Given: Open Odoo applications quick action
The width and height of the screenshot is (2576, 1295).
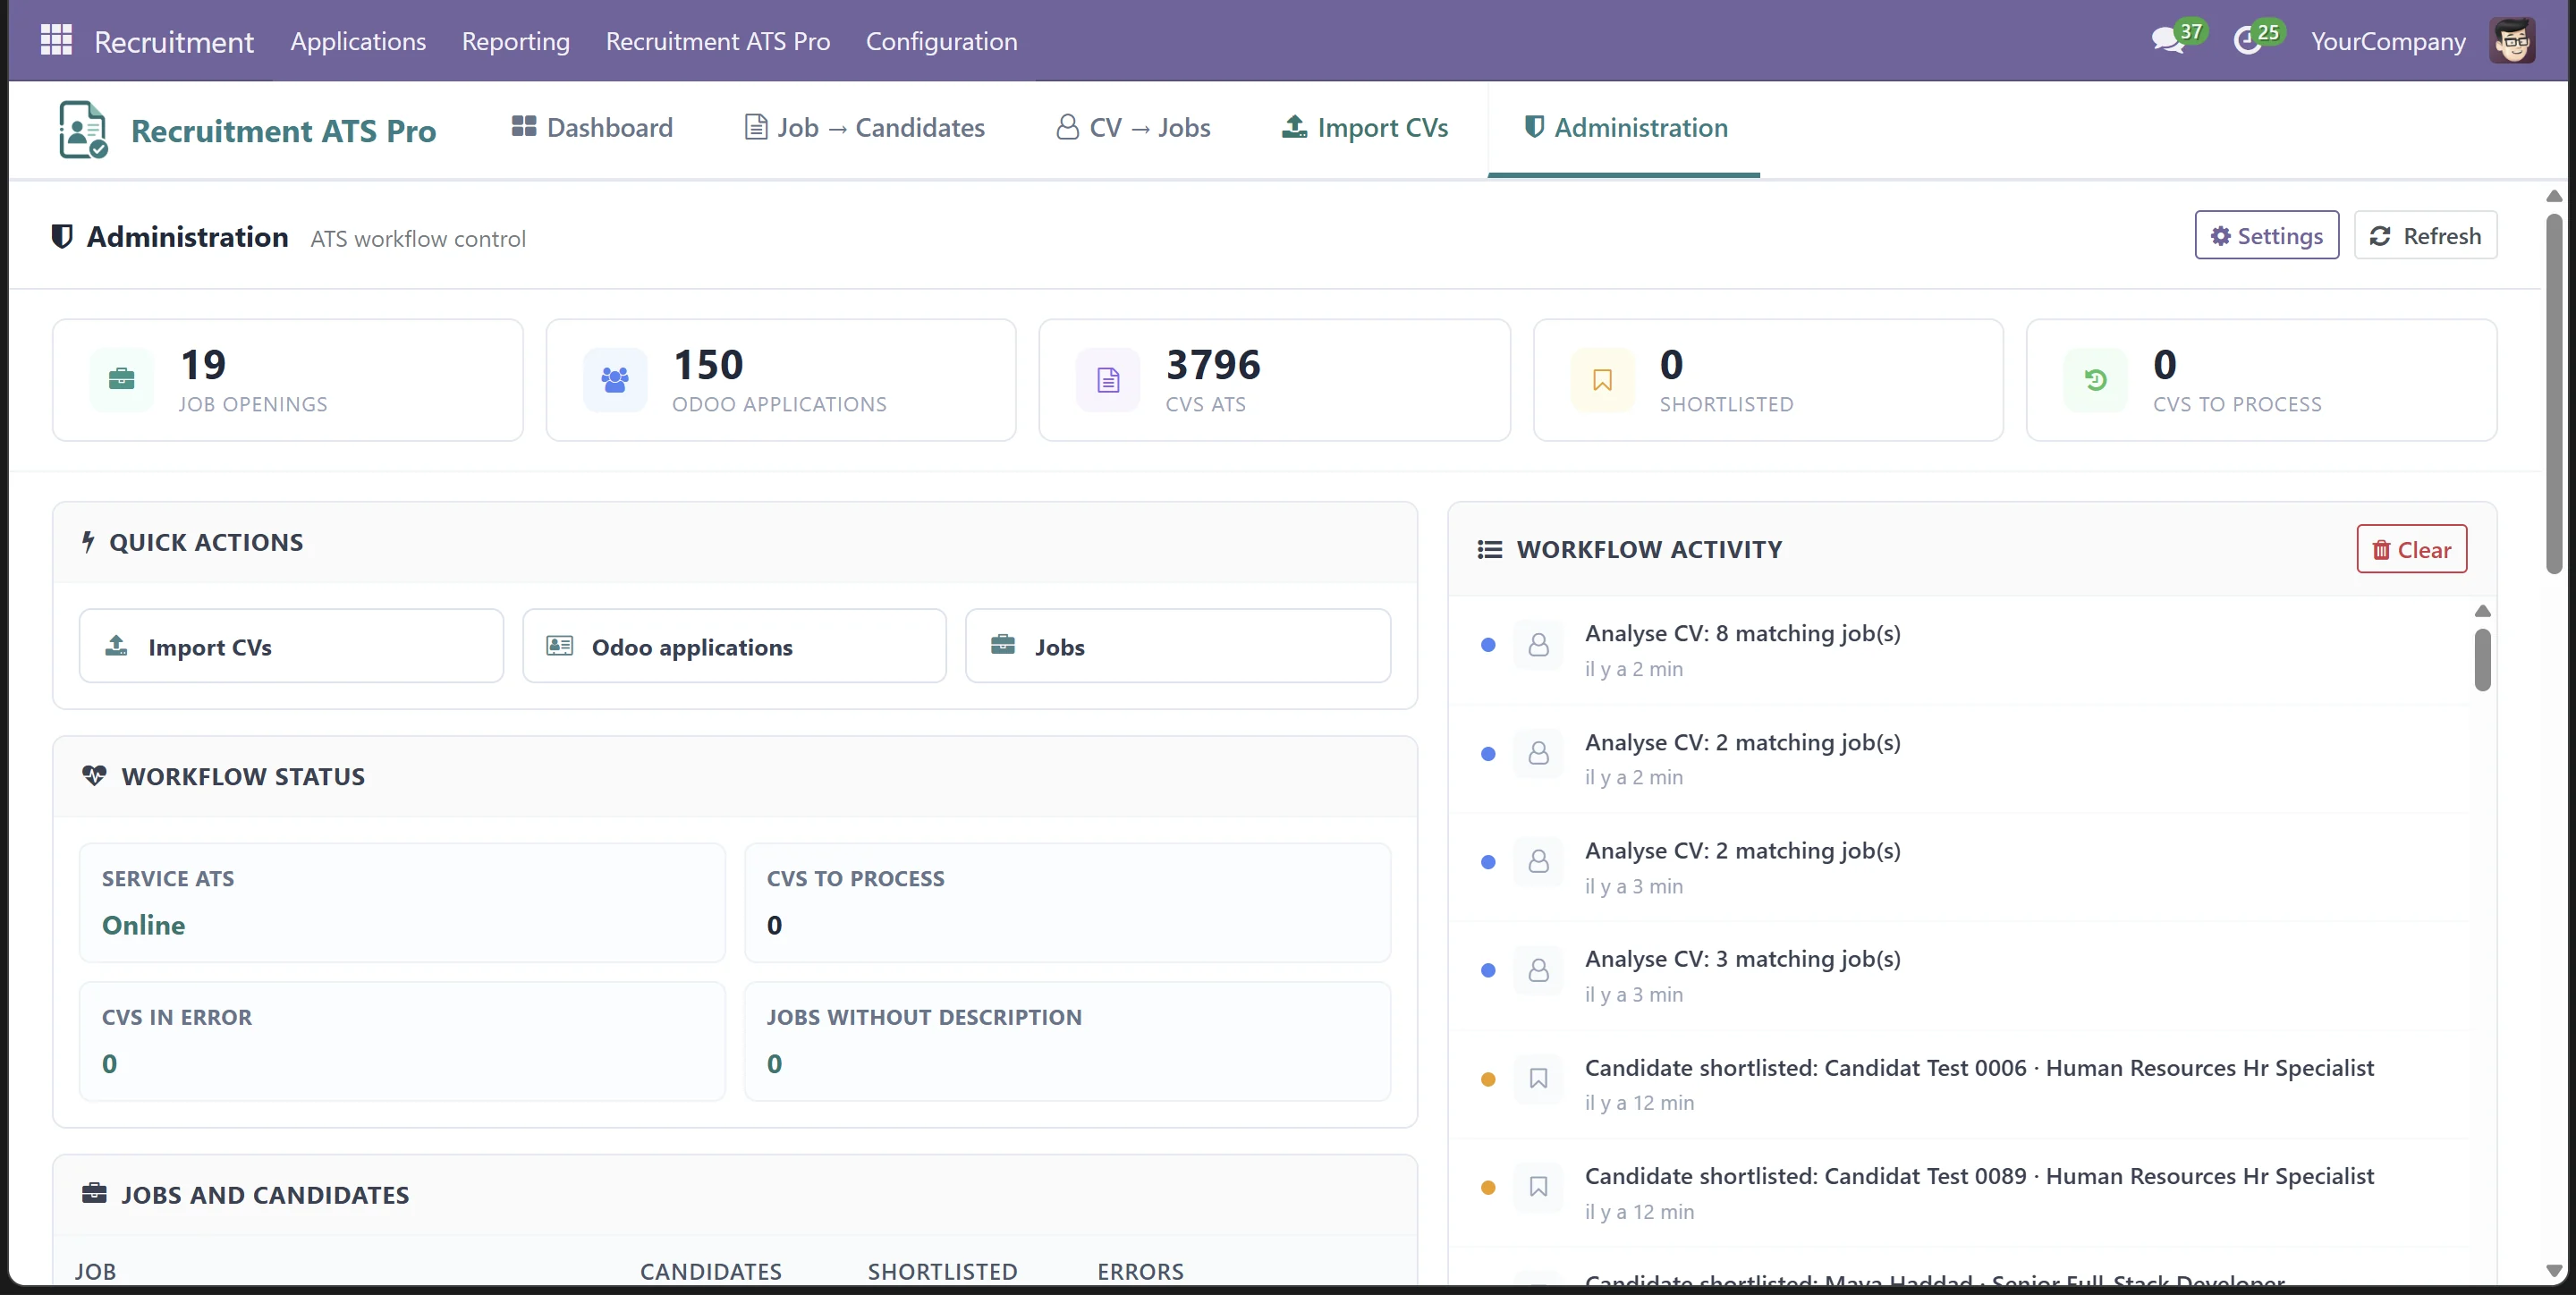Looking at the screenshot, I should tap(734, 646).
